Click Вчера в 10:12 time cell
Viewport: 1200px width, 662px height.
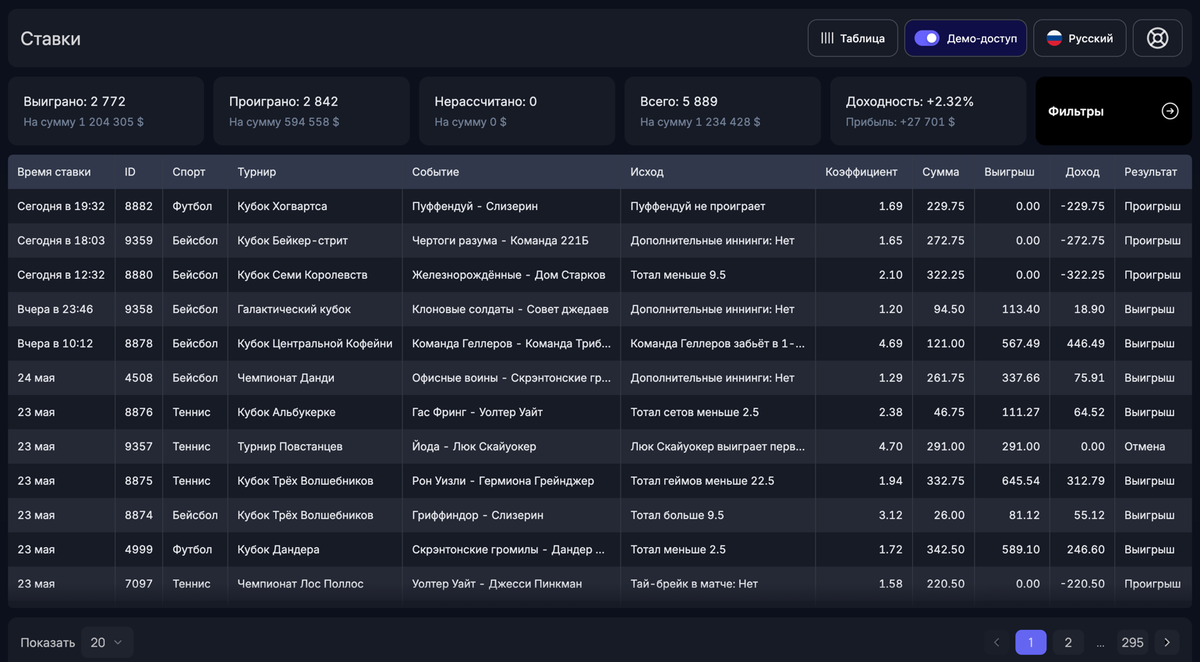click(x=55, y=343)
